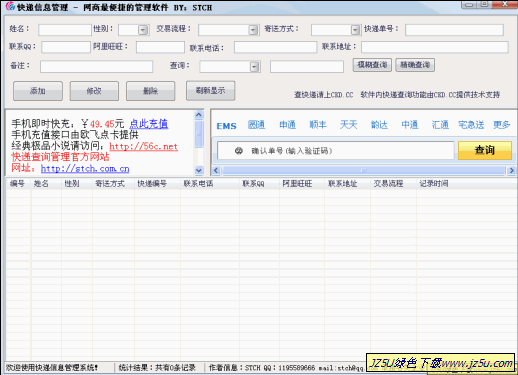Open the http://stch.com.cn link
This screenshot has height=375, width=518.
85,169
